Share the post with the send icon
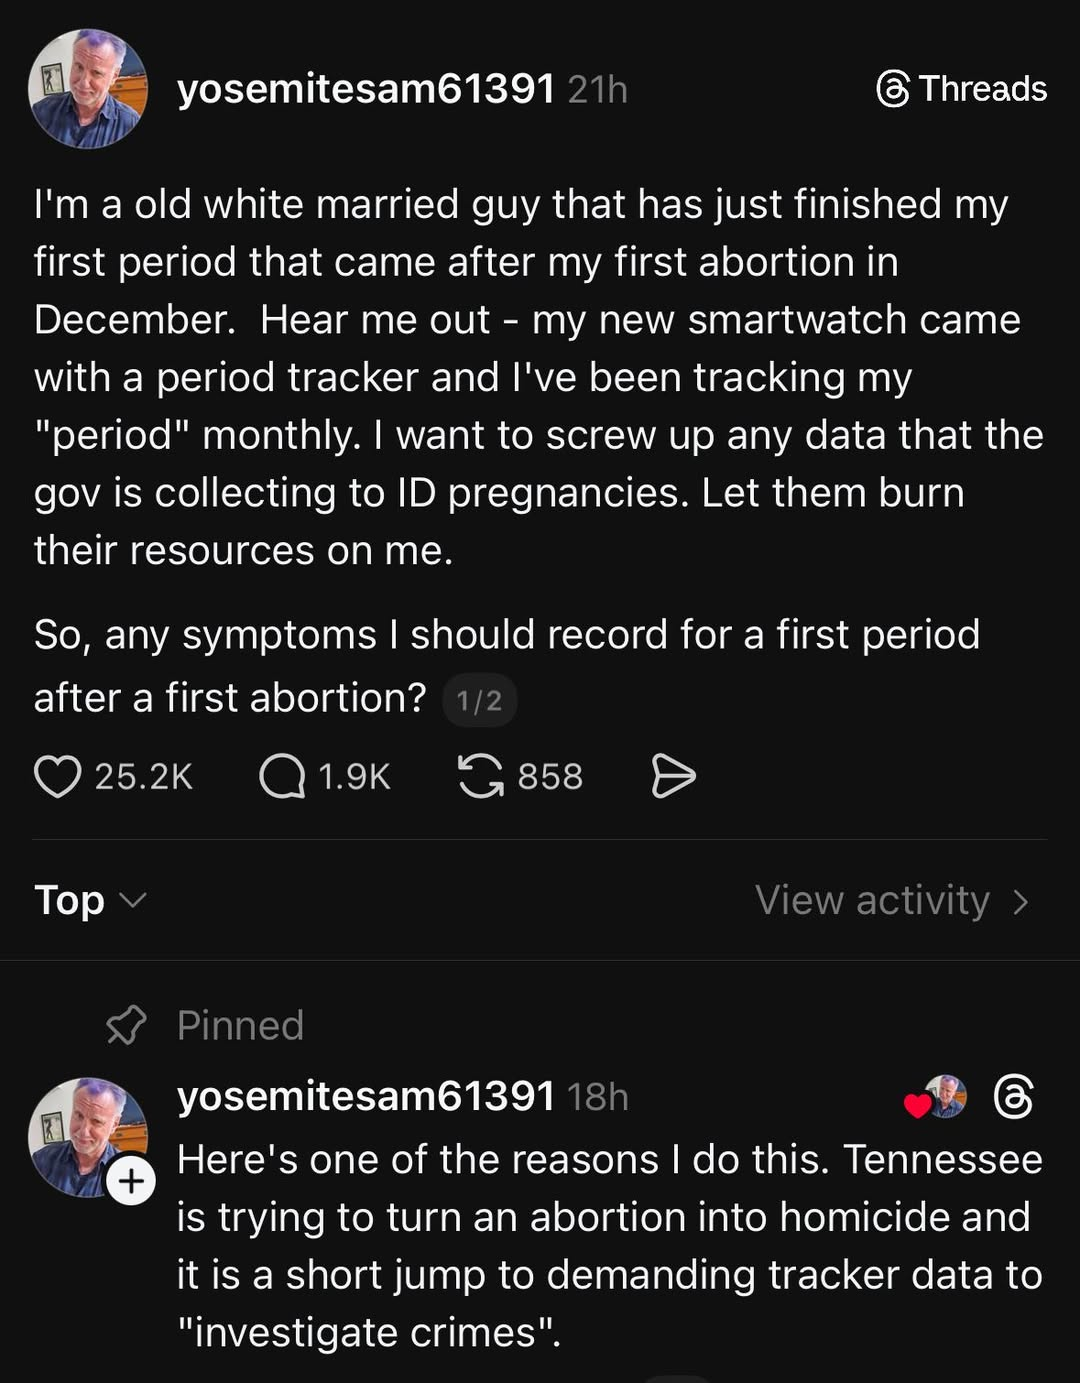The image size is (1080, 1383). coord(673,776)
